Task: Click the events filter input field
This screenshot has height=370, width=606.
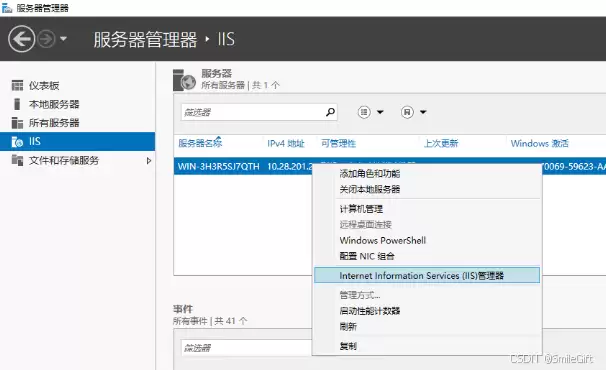Action: pyautogui.click(x=247, y=348)
